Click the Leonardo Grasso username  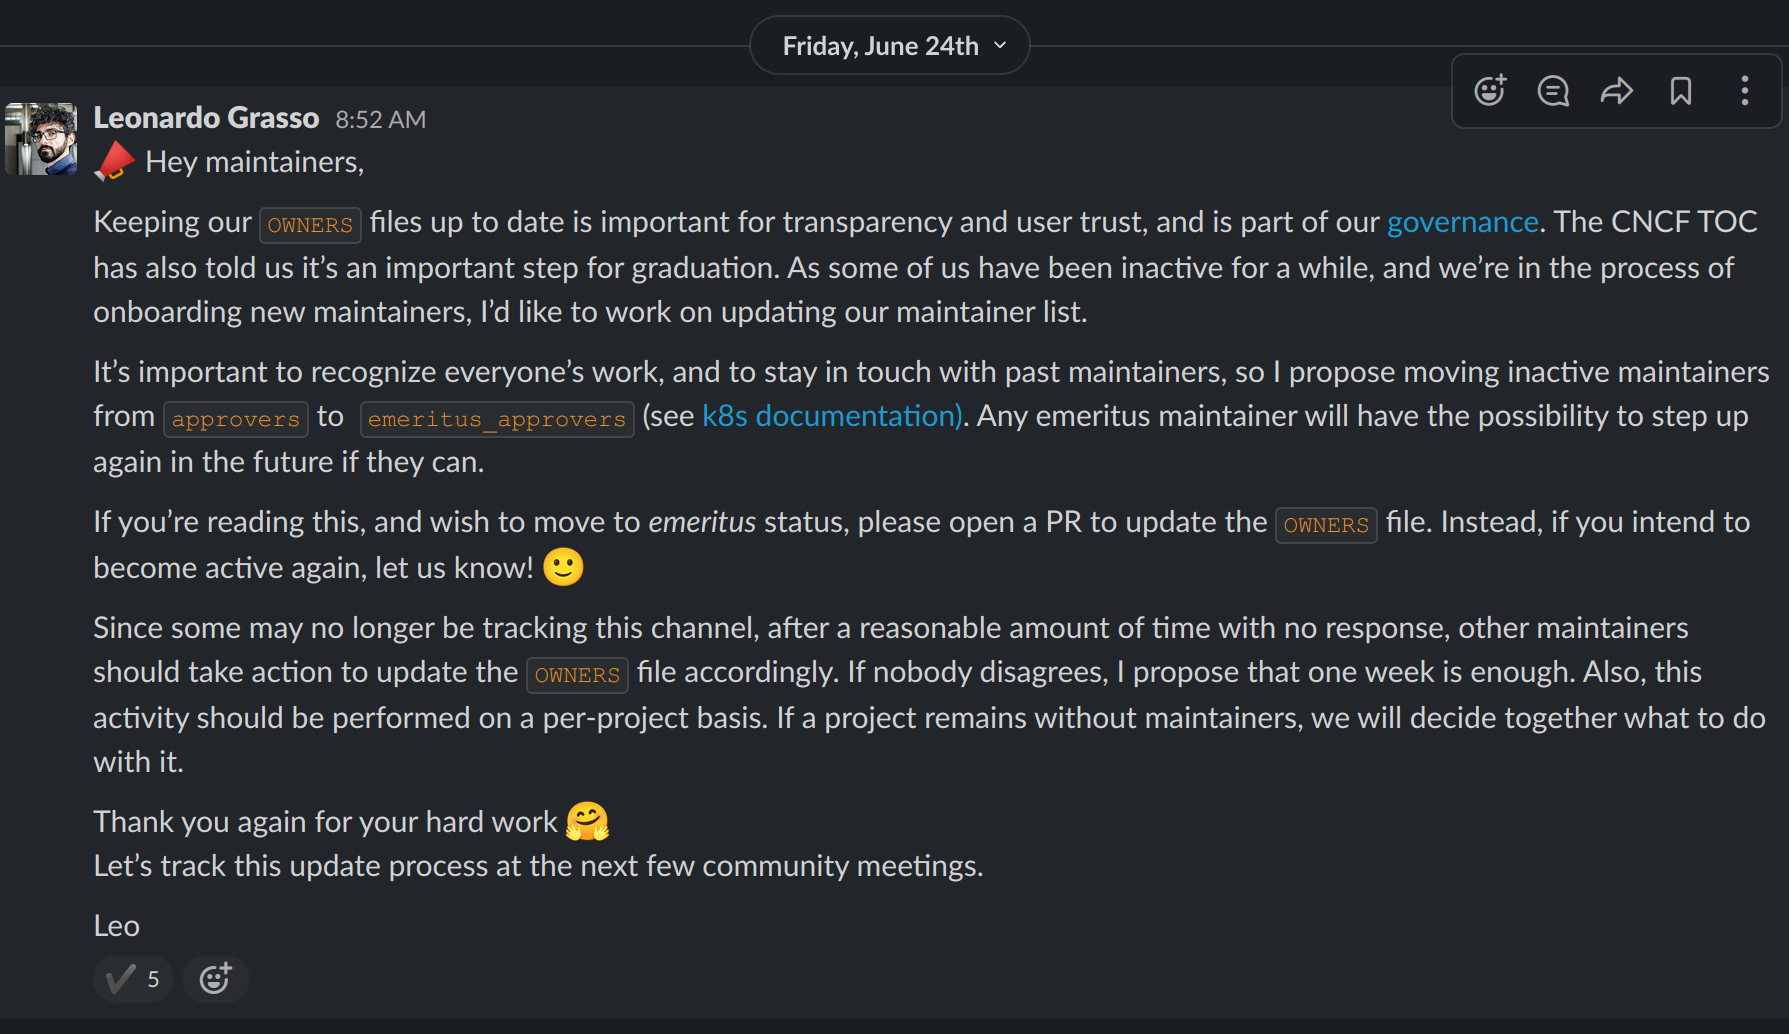pos(205,117)
